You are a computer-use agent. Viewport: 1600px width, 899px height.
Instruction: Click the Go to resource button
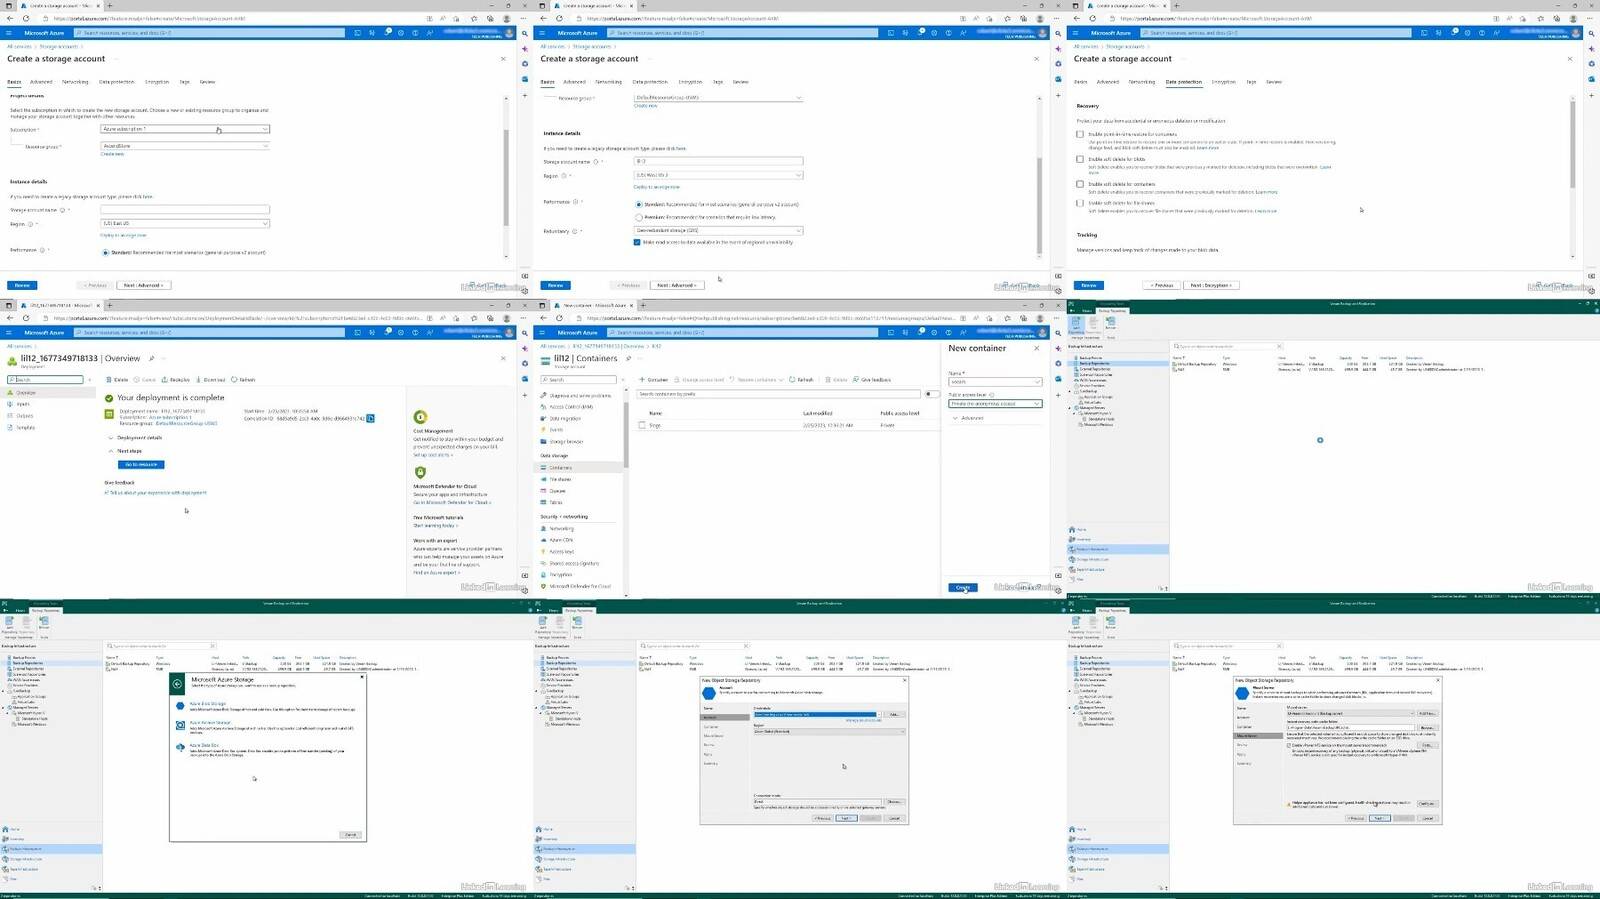[141, 465]
